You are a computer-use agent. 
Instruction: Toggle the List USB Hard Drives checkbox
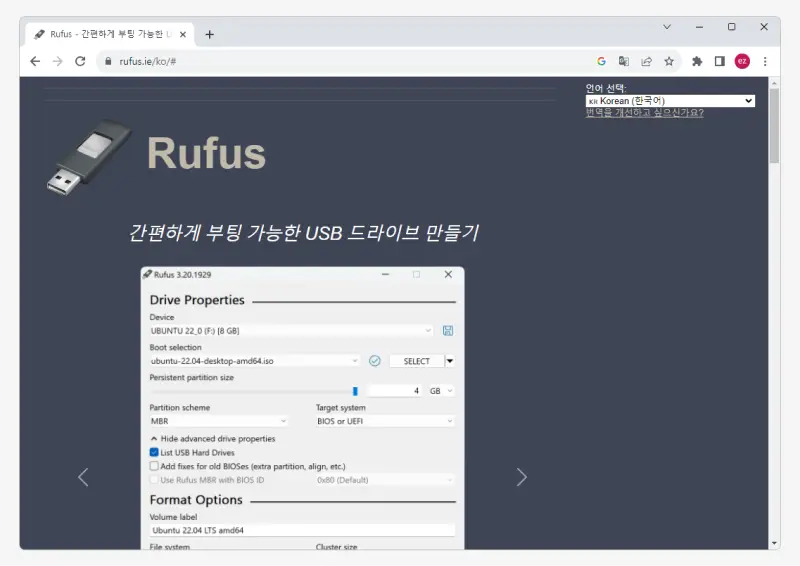point(154,452)
